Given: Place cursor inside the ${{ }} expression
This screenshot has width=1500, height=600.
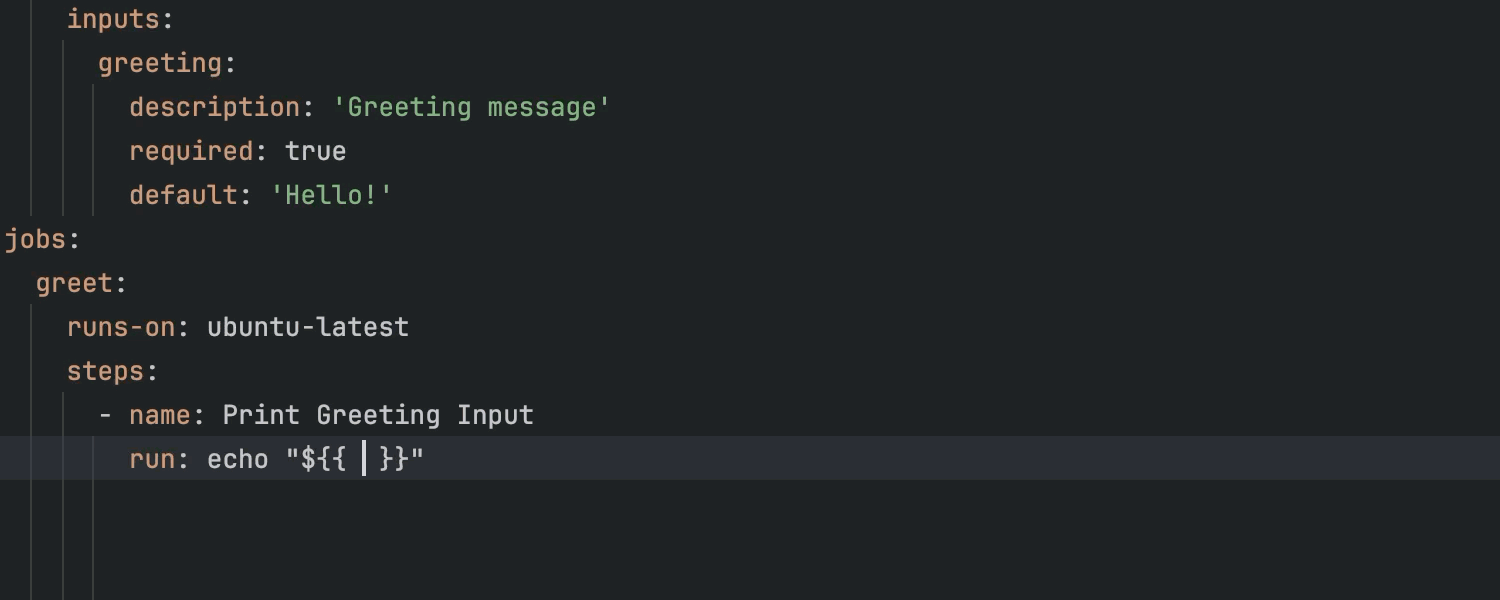Looking at the screenshot, I should pyautogui.click(x=364, y=460).
